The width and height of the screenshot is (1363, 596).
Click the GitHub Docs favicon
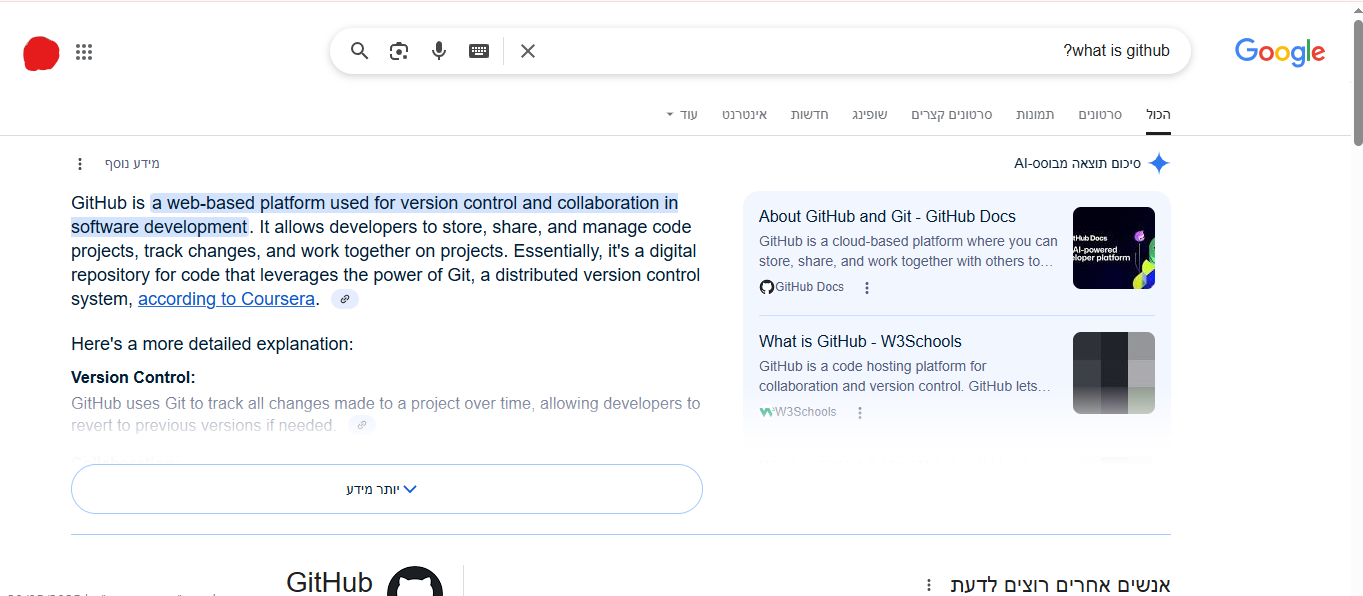(x=767, y=287)
